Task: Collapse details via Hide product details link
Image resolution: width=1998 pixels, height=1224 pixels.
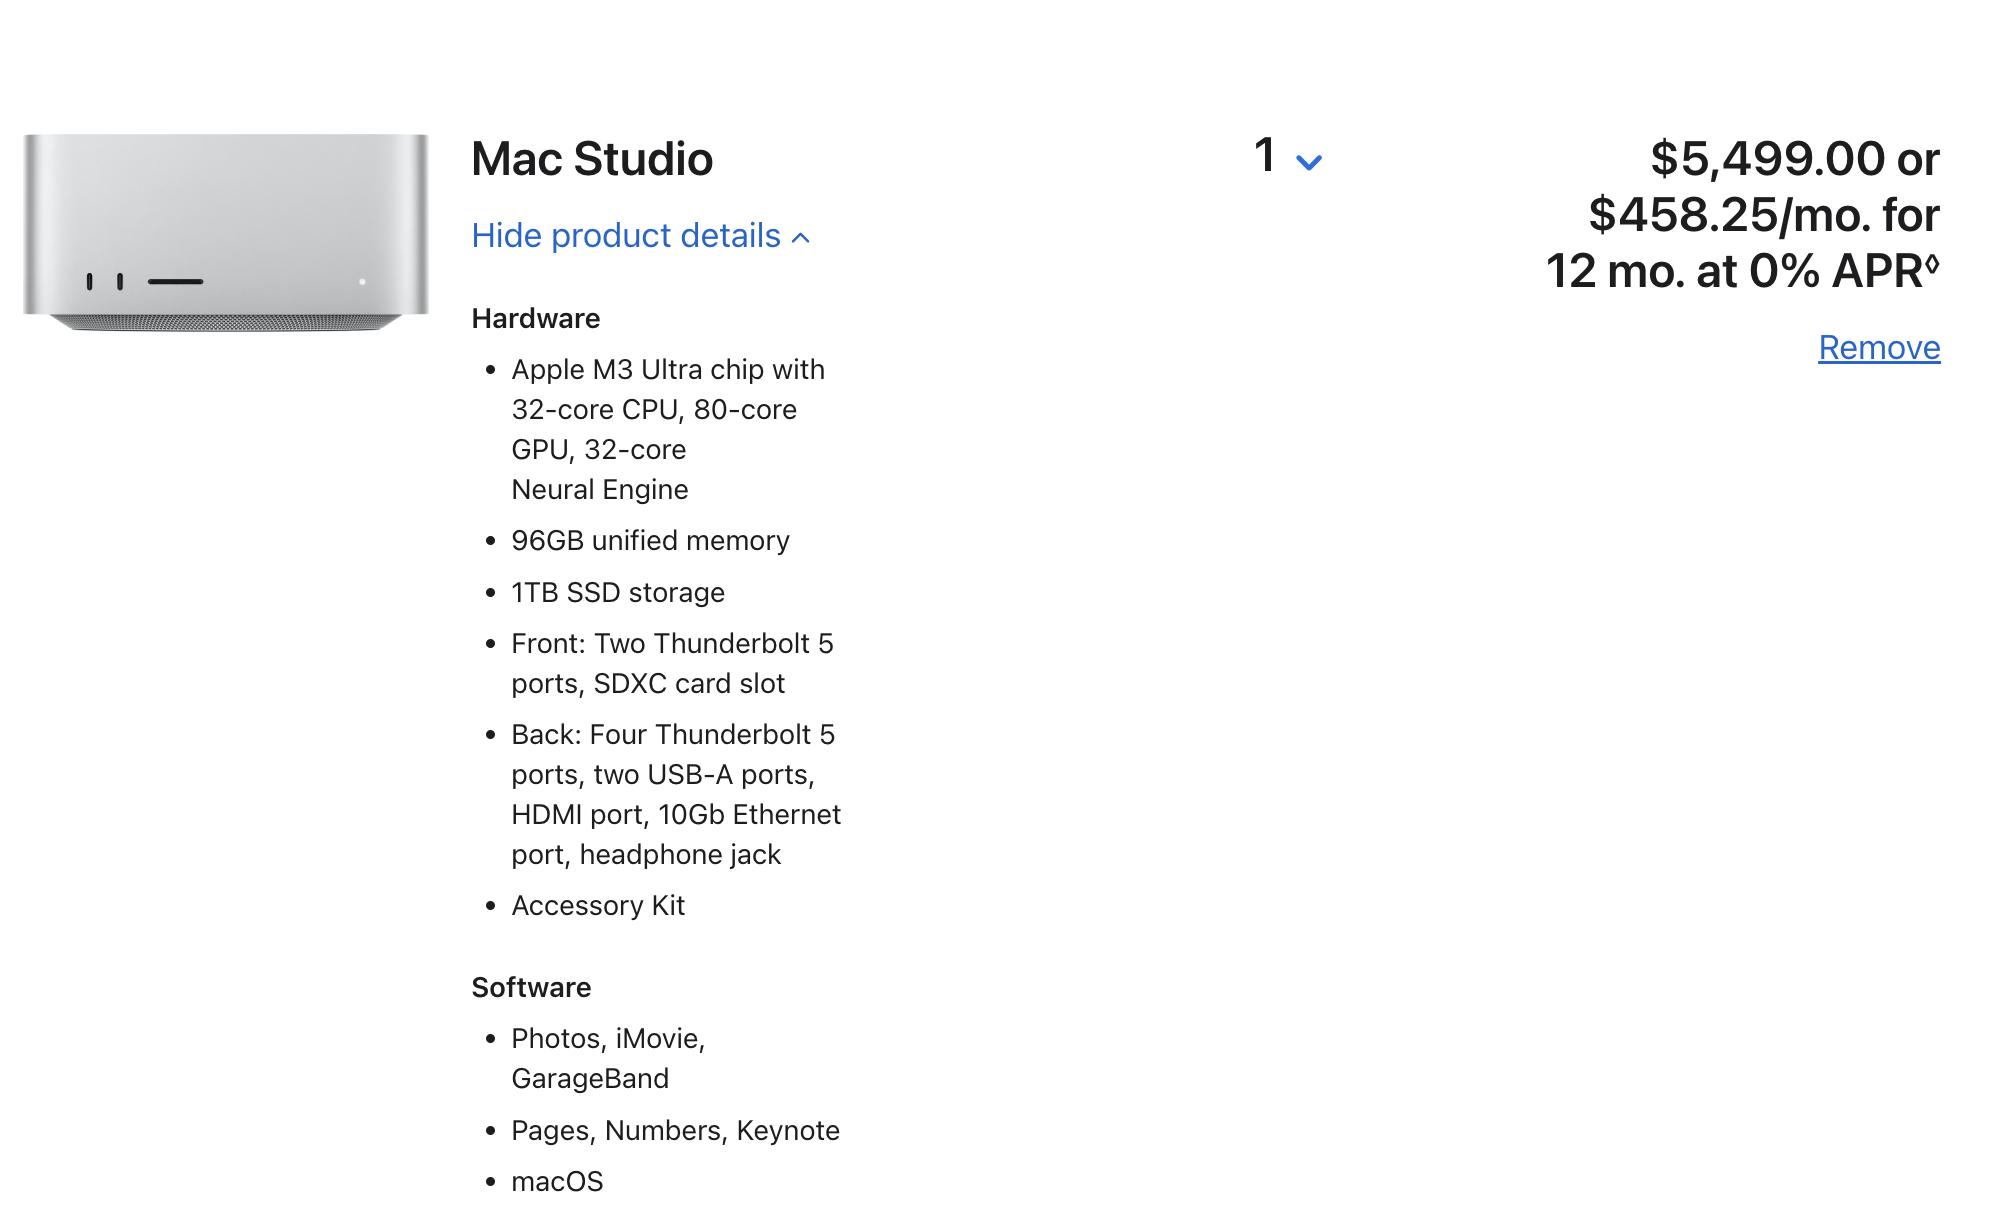Action: click(x=626, y=236)
